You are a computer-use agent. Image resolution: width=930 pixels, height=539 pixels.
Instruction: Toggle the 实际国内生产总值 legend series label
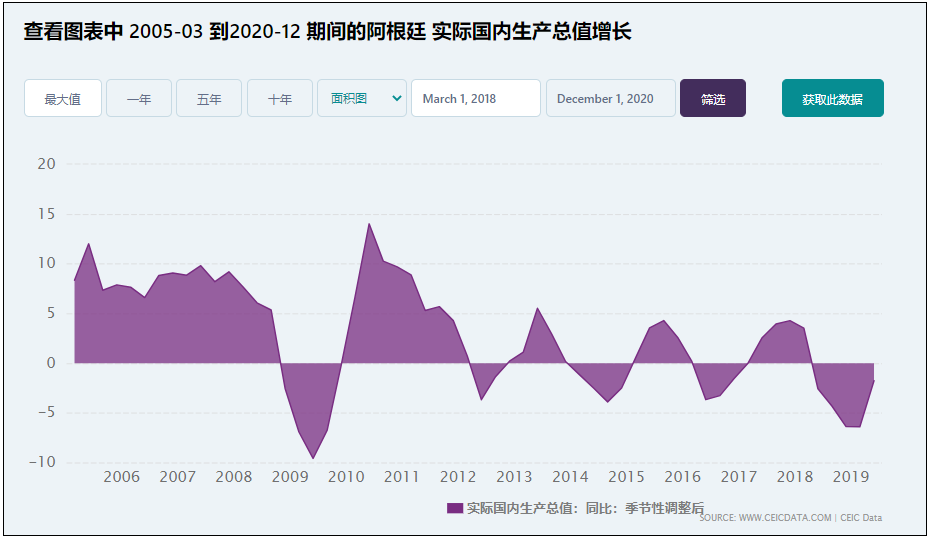(585, 508)
